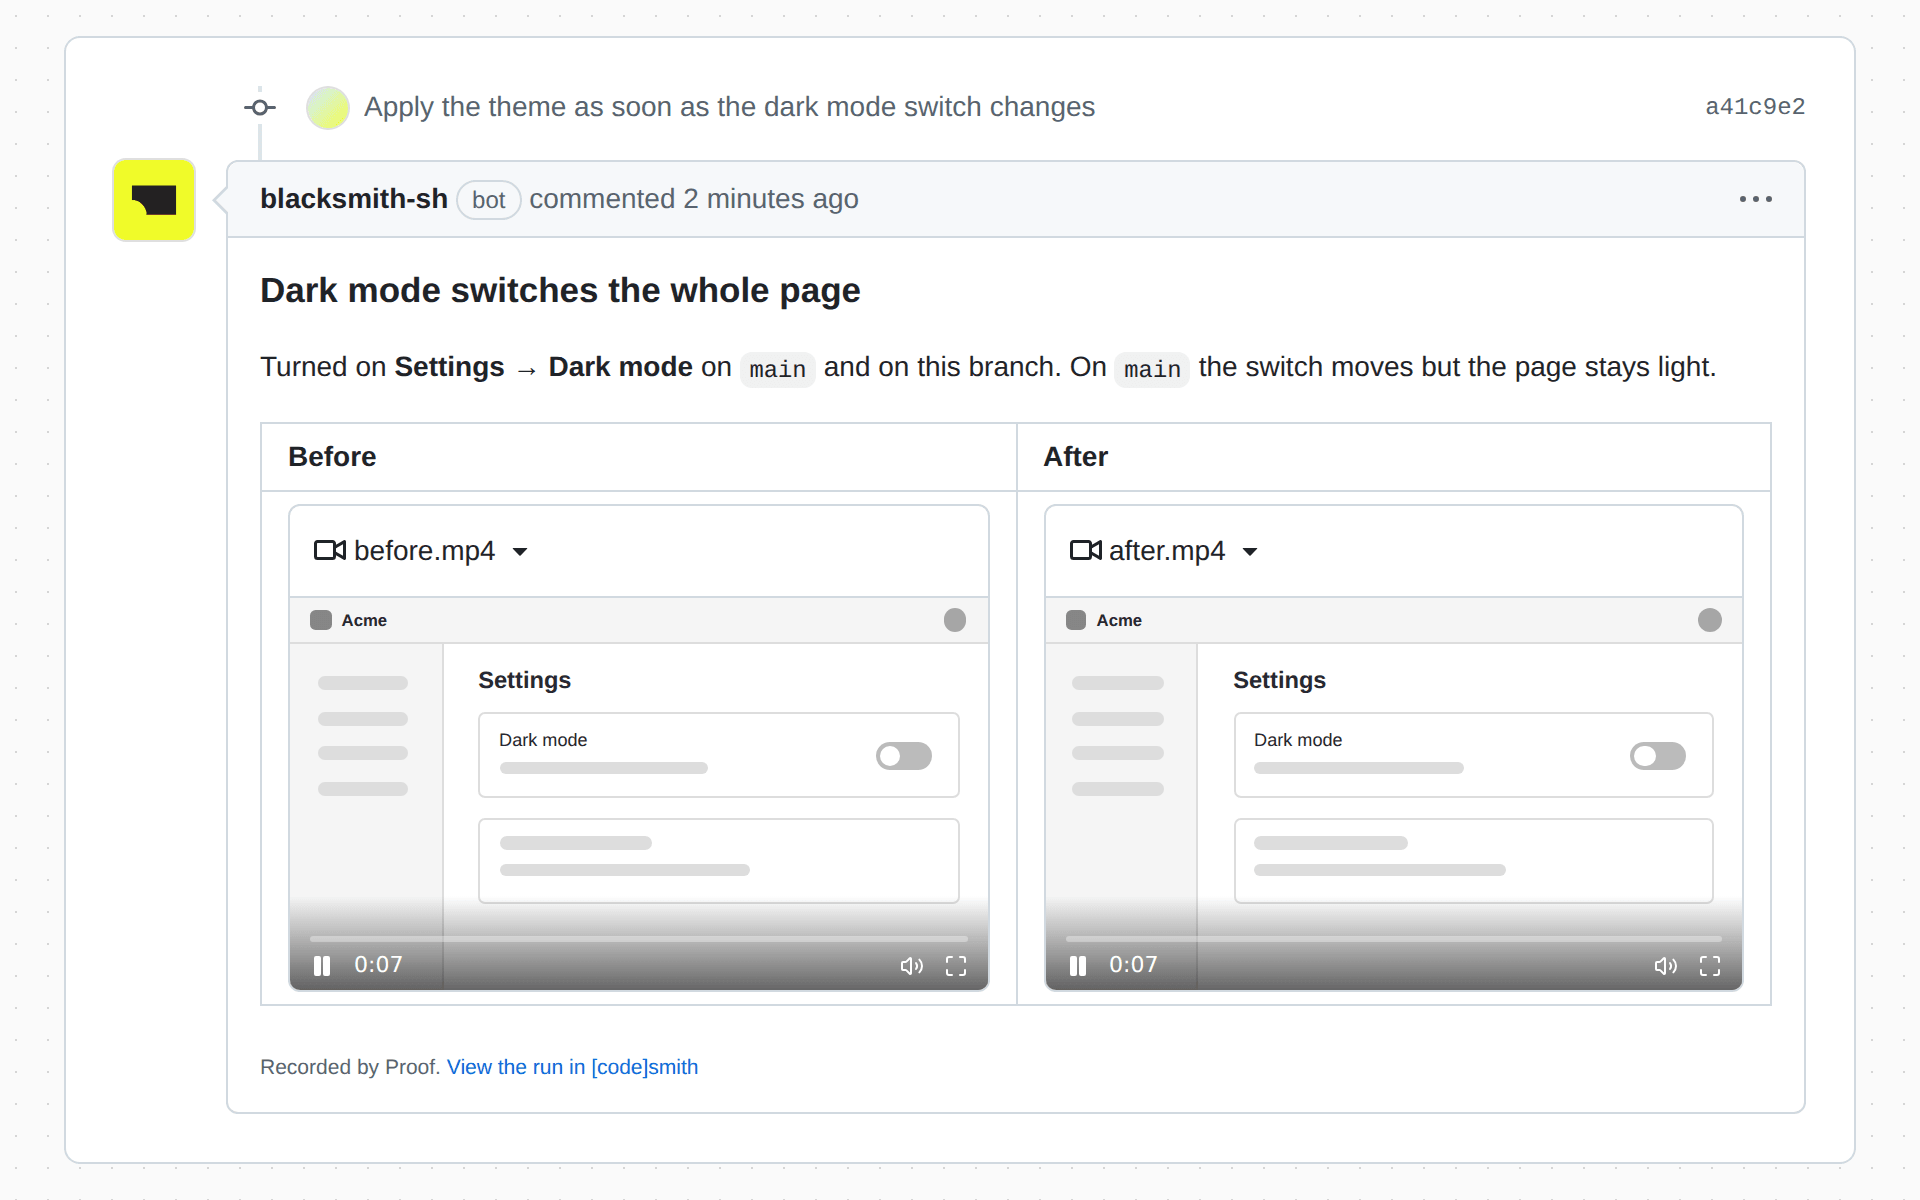1920x1200 pixels.
Task: Click the camera icon beside before.mp4
Action: pyautogui.click(x=329, y=550)
